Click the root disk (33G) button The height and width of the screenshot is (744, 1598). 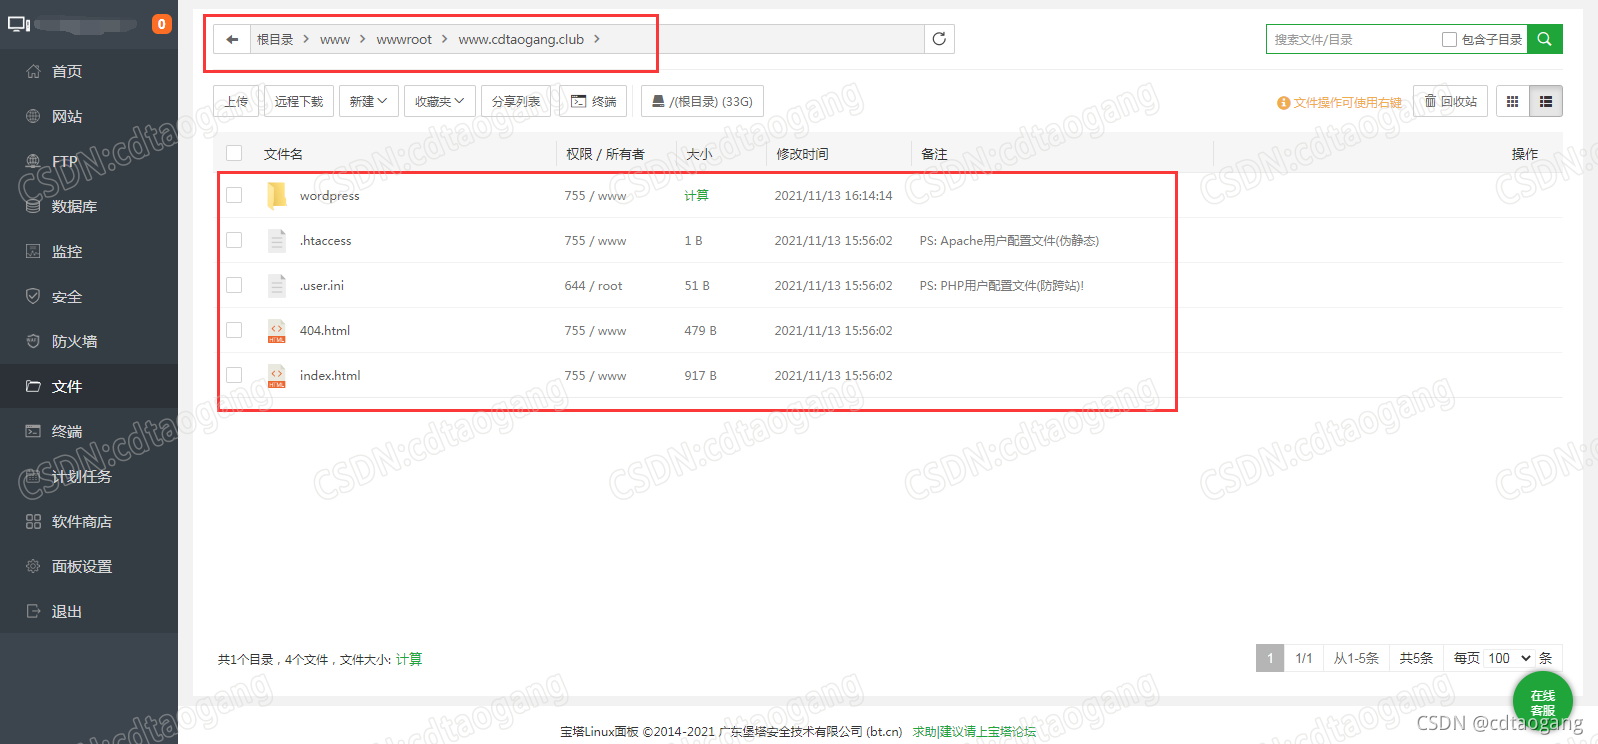click(702, 101)
